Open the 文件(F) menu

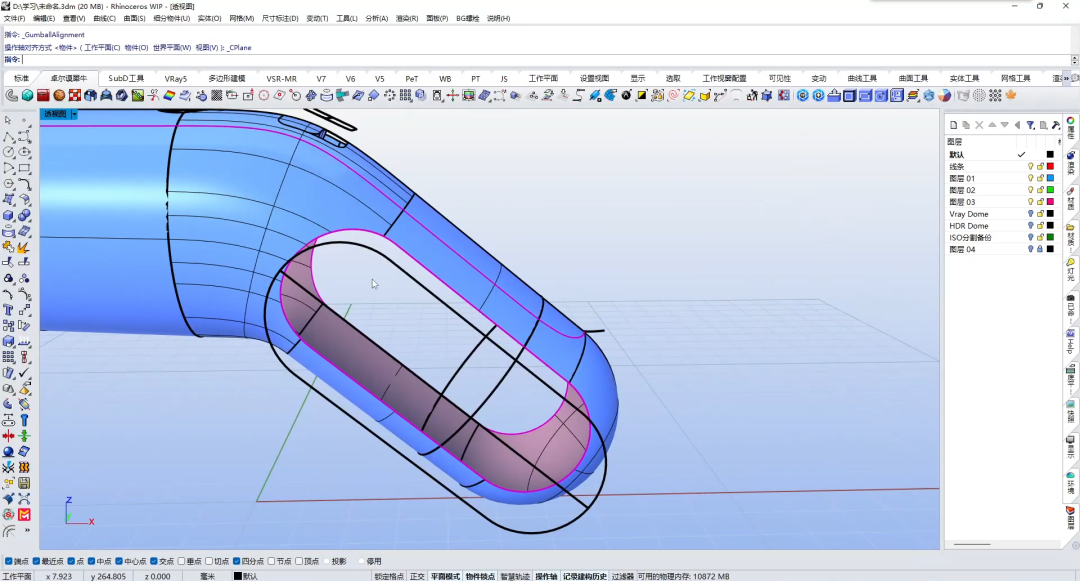(x=14, y=19)
